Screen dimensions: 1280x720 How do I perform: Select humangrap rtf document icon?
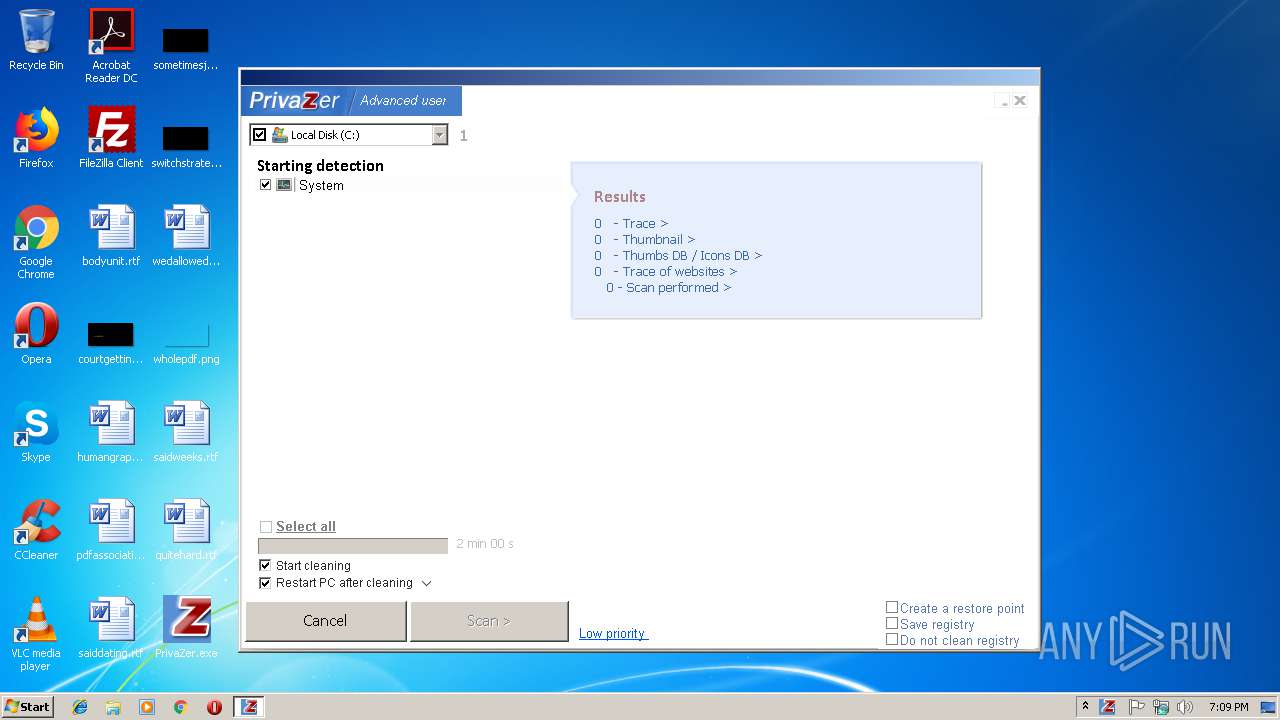coord(111,432)
